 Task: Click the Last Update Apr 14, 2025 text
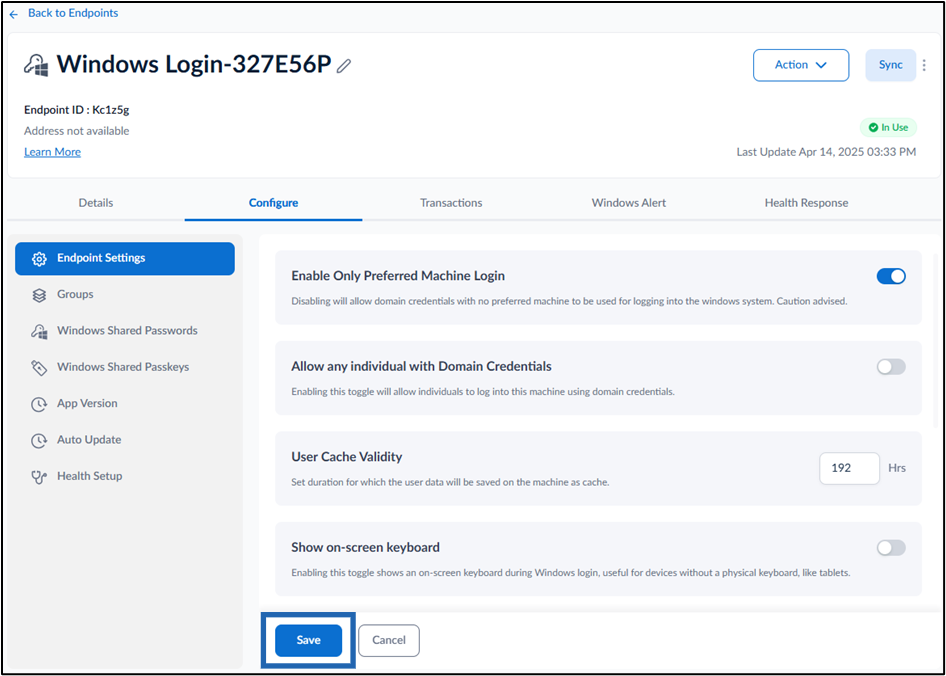(x=826, y=152)
